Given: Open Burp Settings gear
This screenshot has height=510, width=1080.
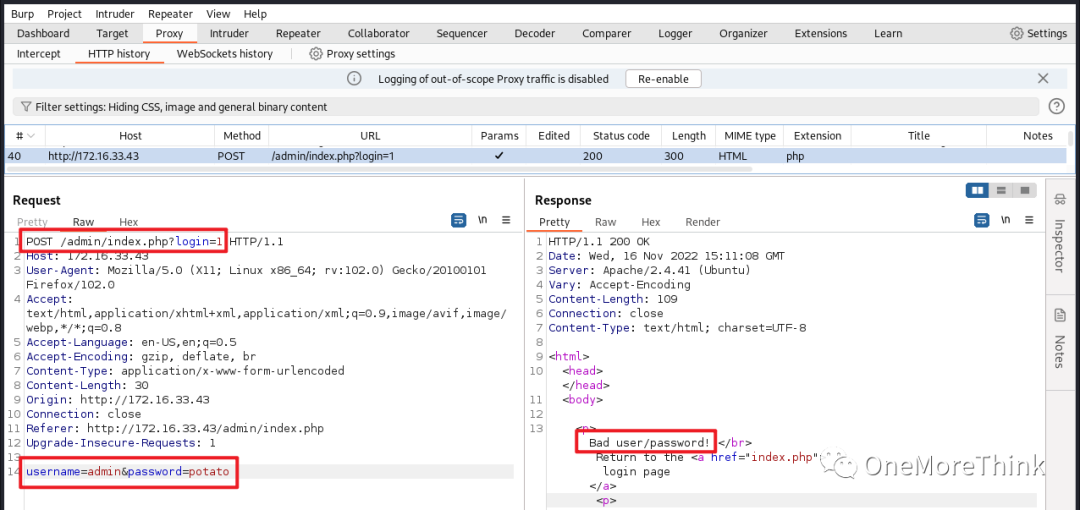Looking at the screenshot, I should (x=1038, y=33).
